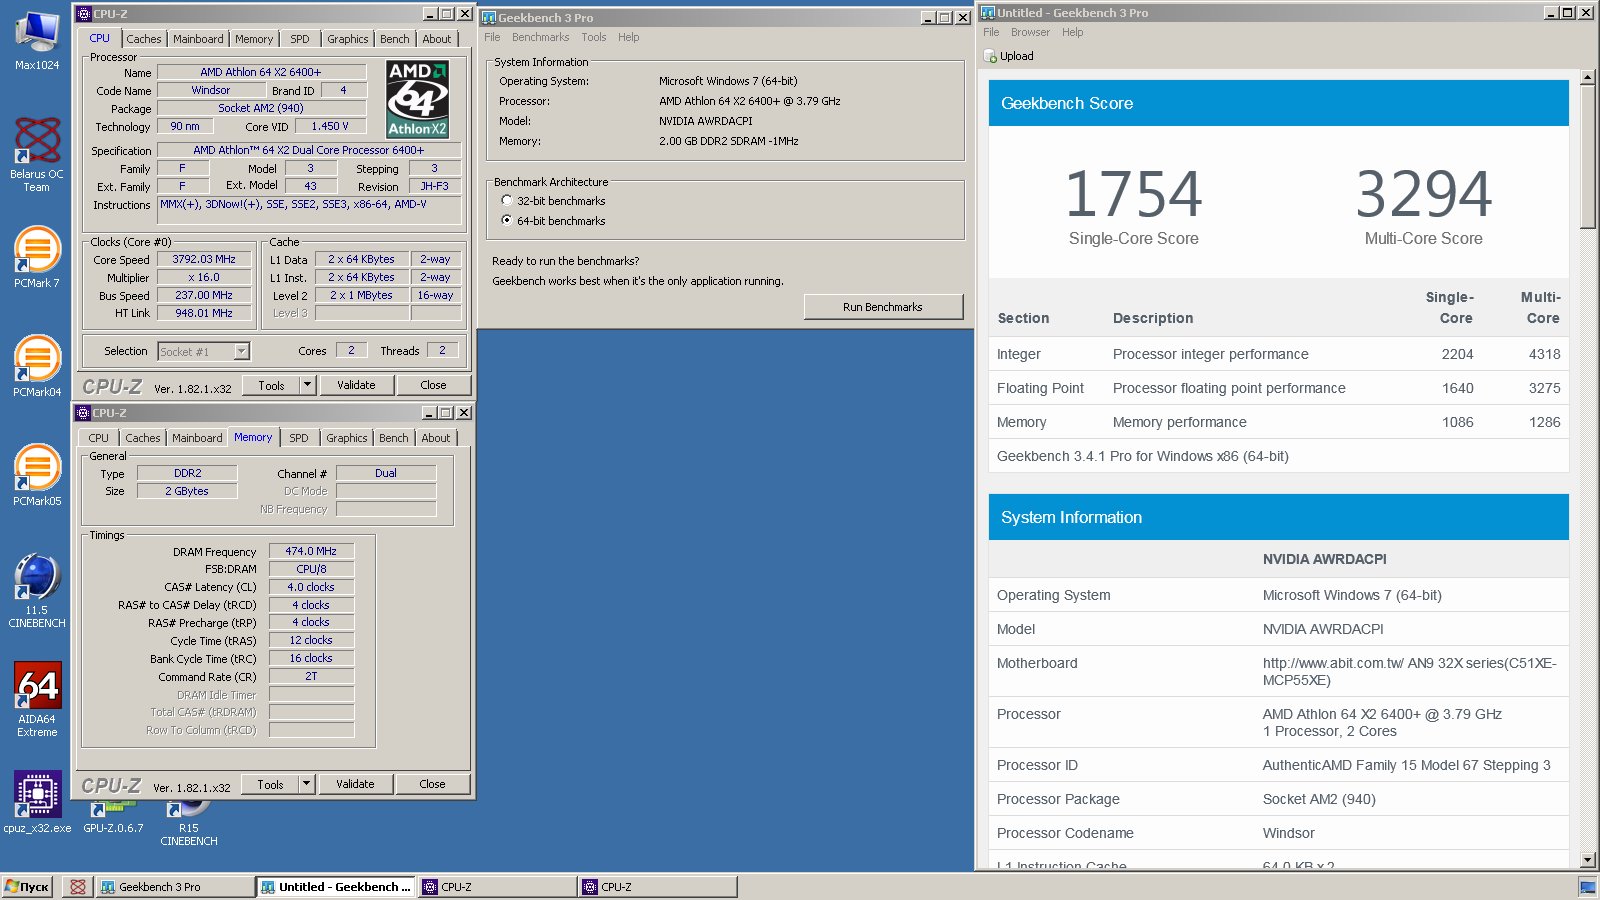Viewport: 1600px width, 900px height.
Task: Click the Floating Point row in score table
Action: (x=1279, y=388)
